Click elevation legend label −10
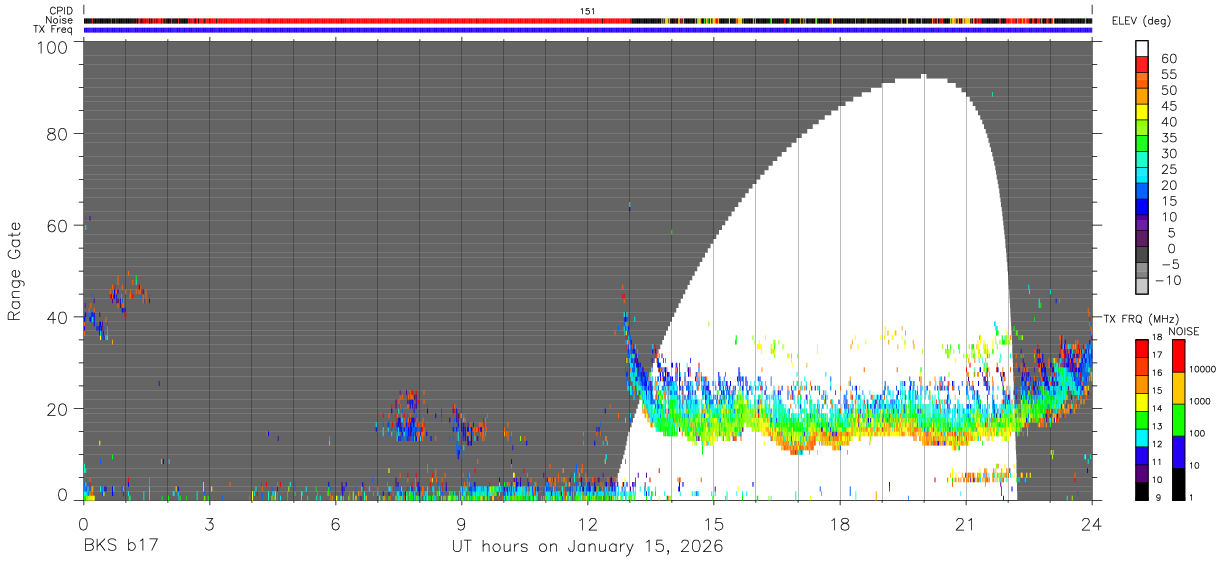This screenshot has height=567, width=1228. (x=1170, y=281)
